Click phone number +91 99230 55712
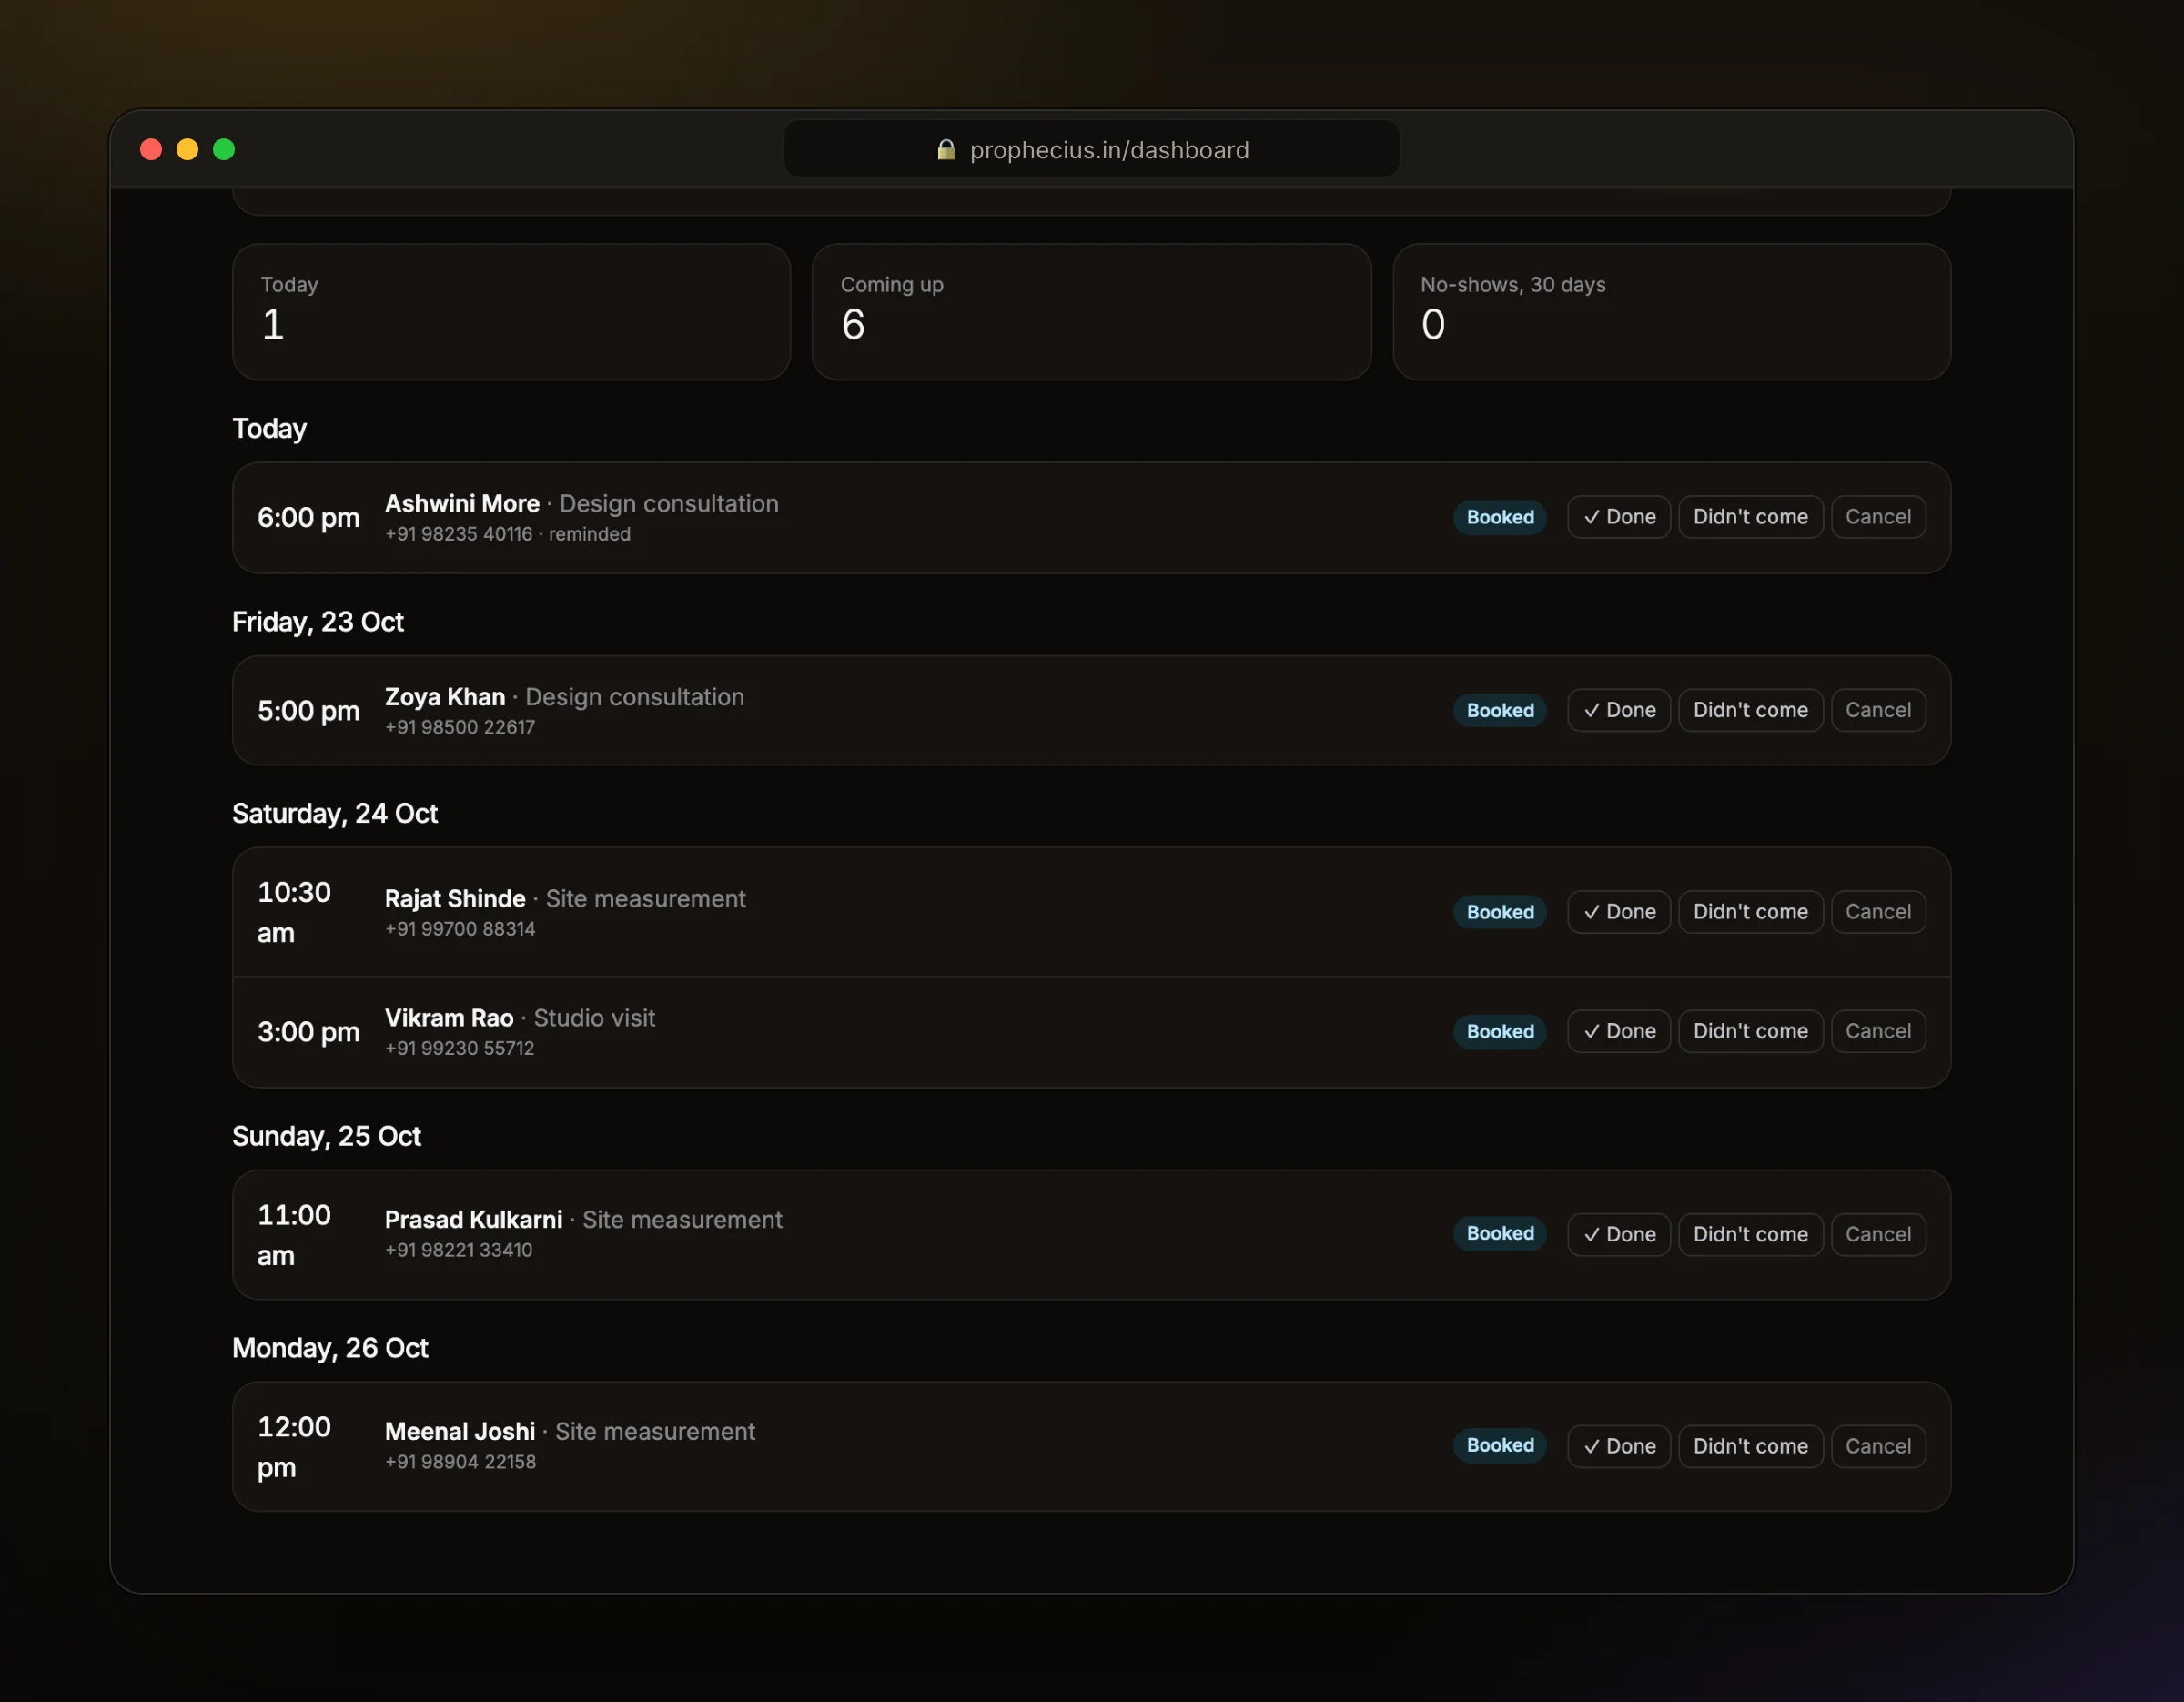Viewport: 2184px width, 1702px height. (x=460, y=1048)
